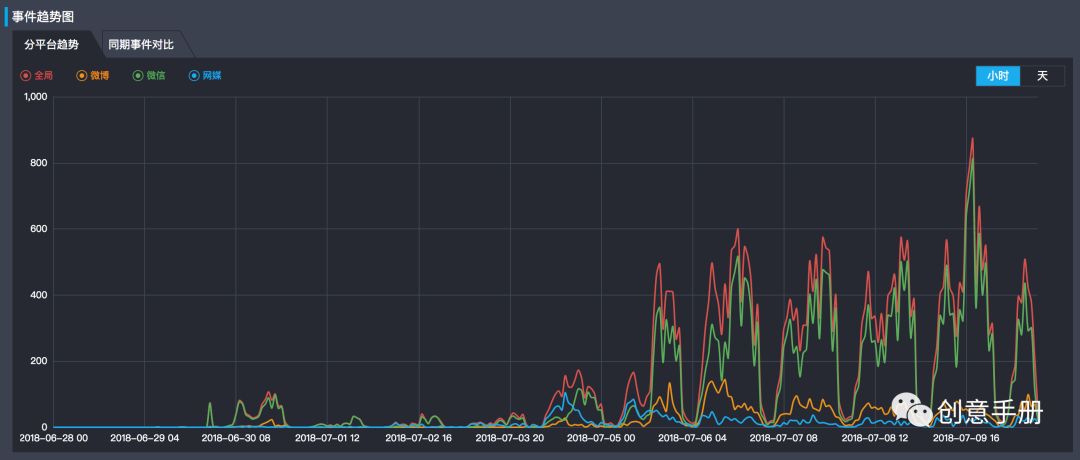1080x460 pixels.
Task: Select the 小时 granularity button
Action: 998,76
